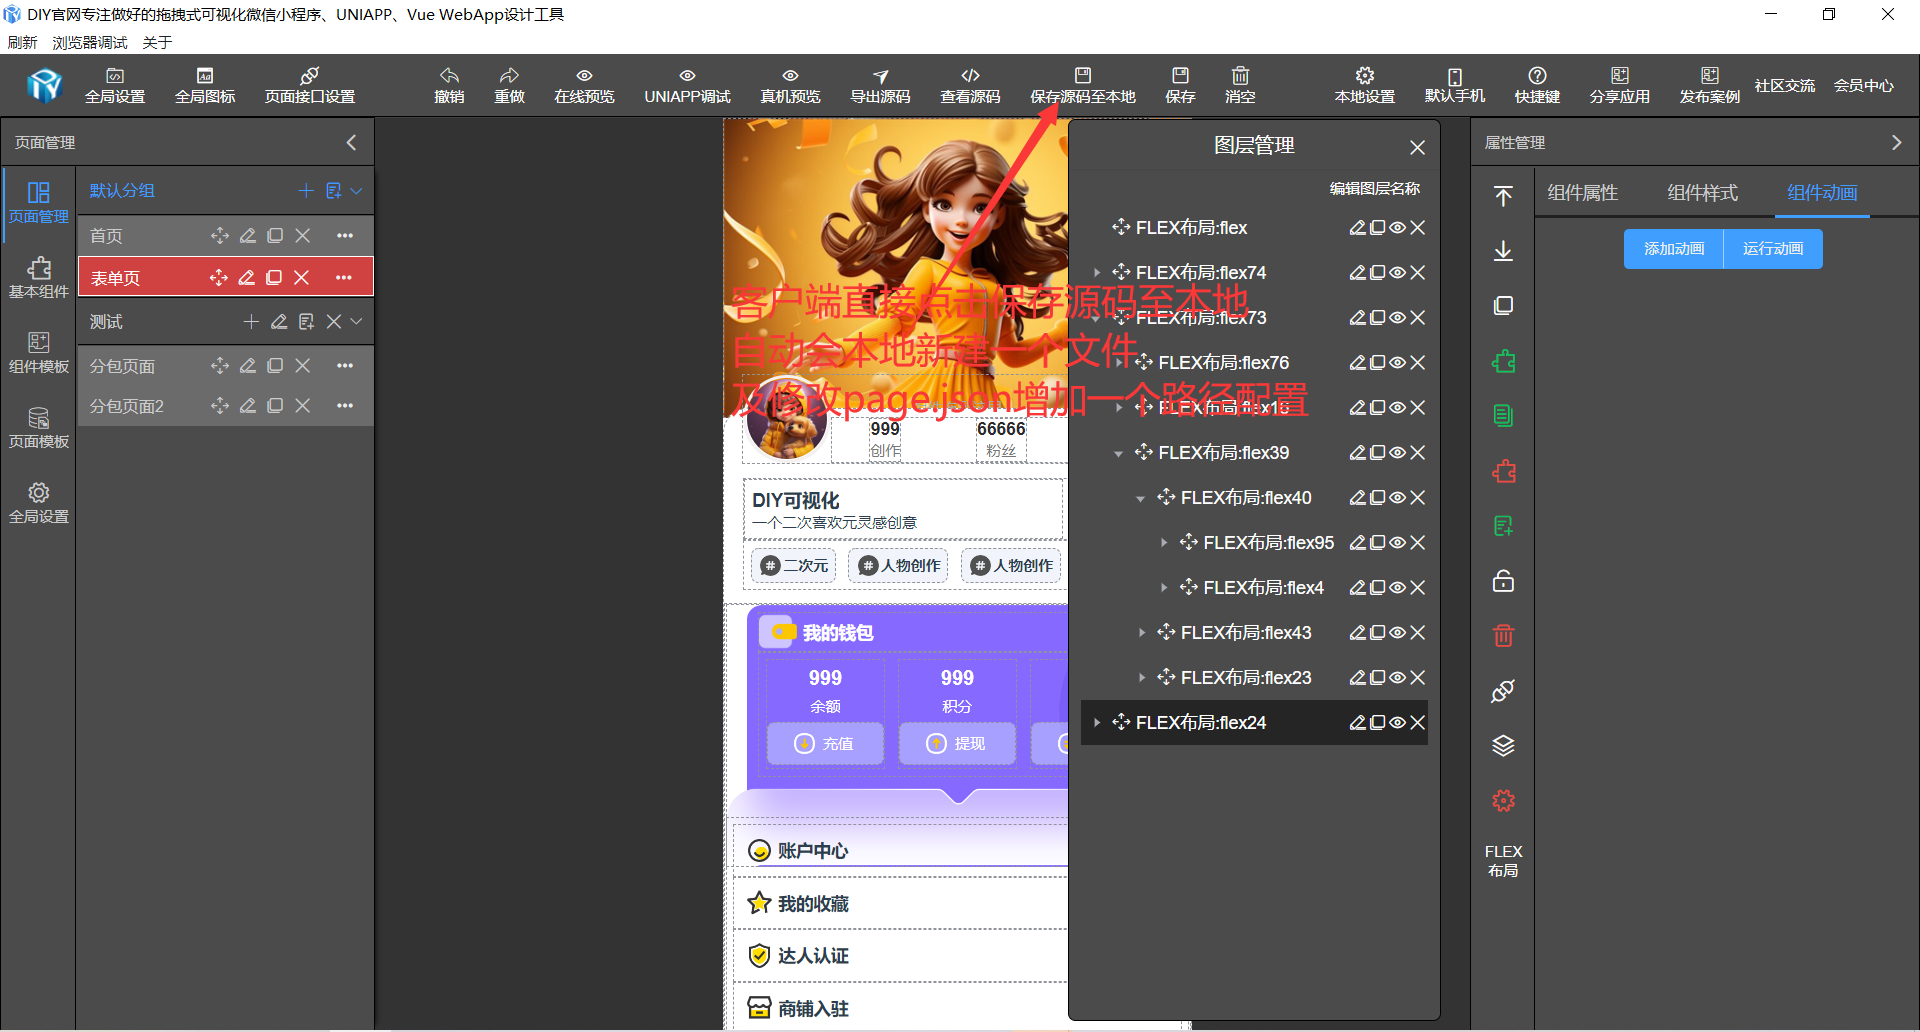Open the 浏览器调试 menu
Viewport: 1920px width, 1032px height.
coord(90,42)
